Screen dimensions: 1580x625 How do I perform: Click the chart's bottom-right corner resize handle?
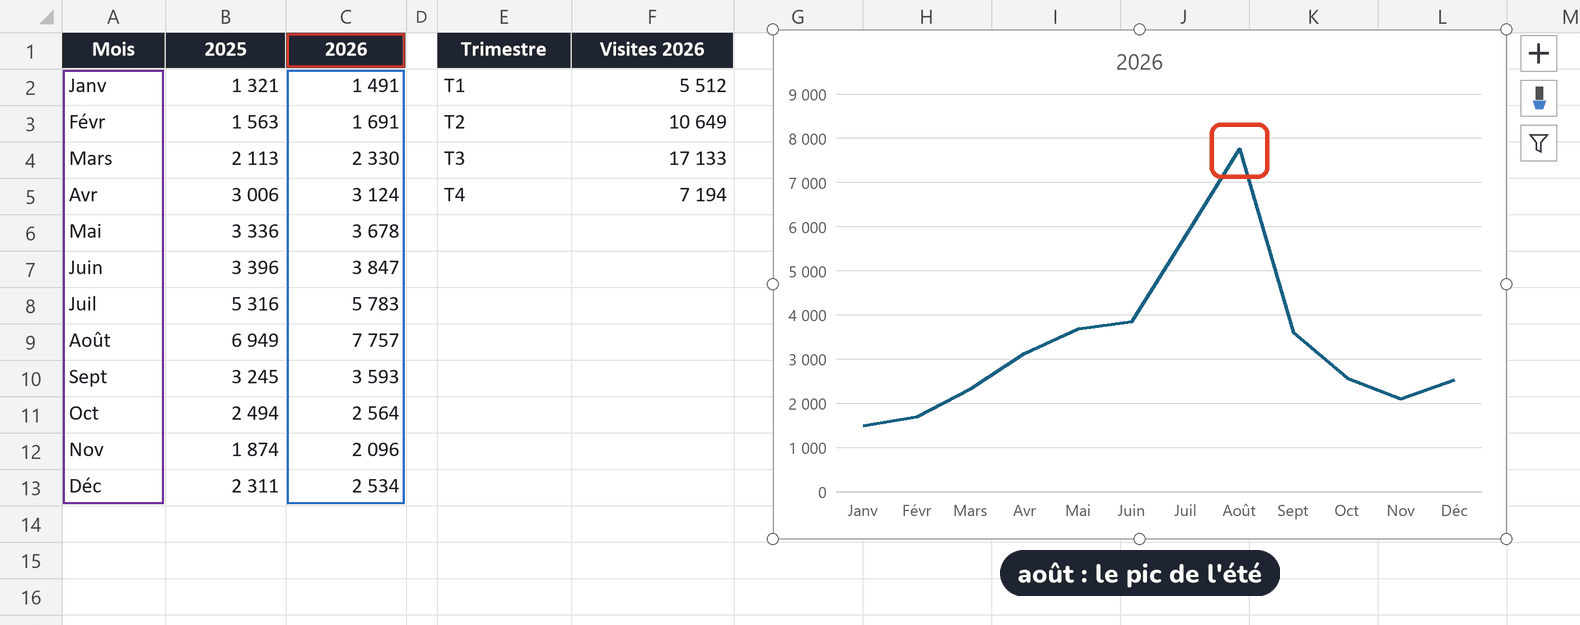click(1506, 539)
